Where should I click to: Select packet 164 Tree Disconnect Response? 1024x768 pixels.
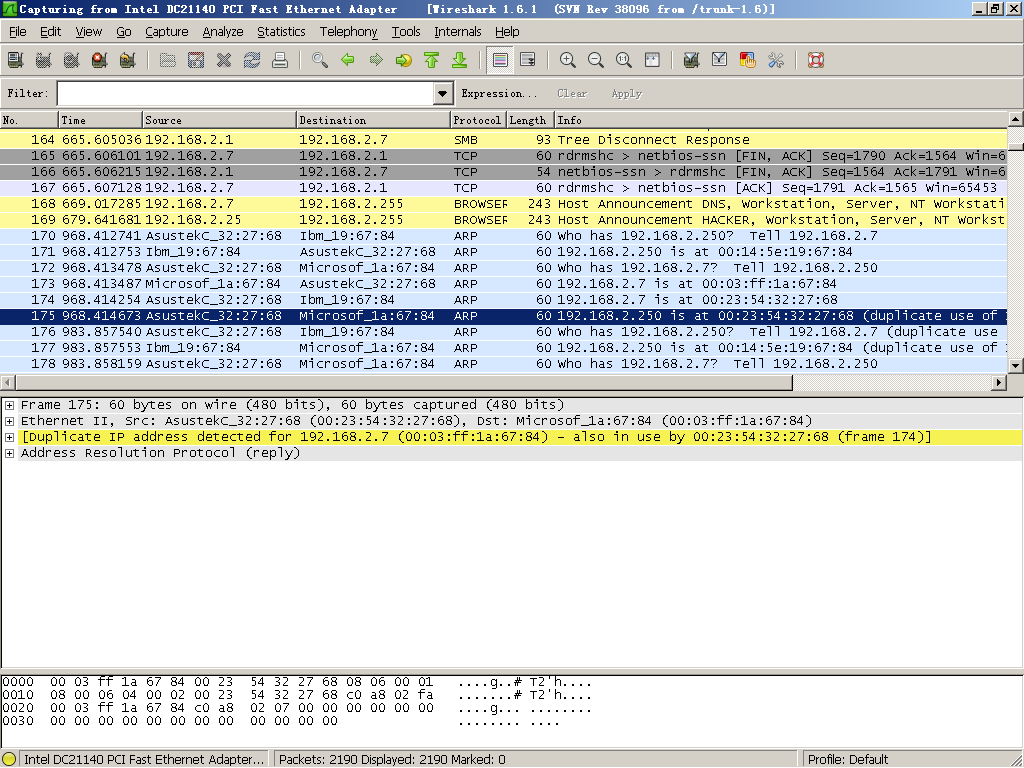(x=504, y=140)
